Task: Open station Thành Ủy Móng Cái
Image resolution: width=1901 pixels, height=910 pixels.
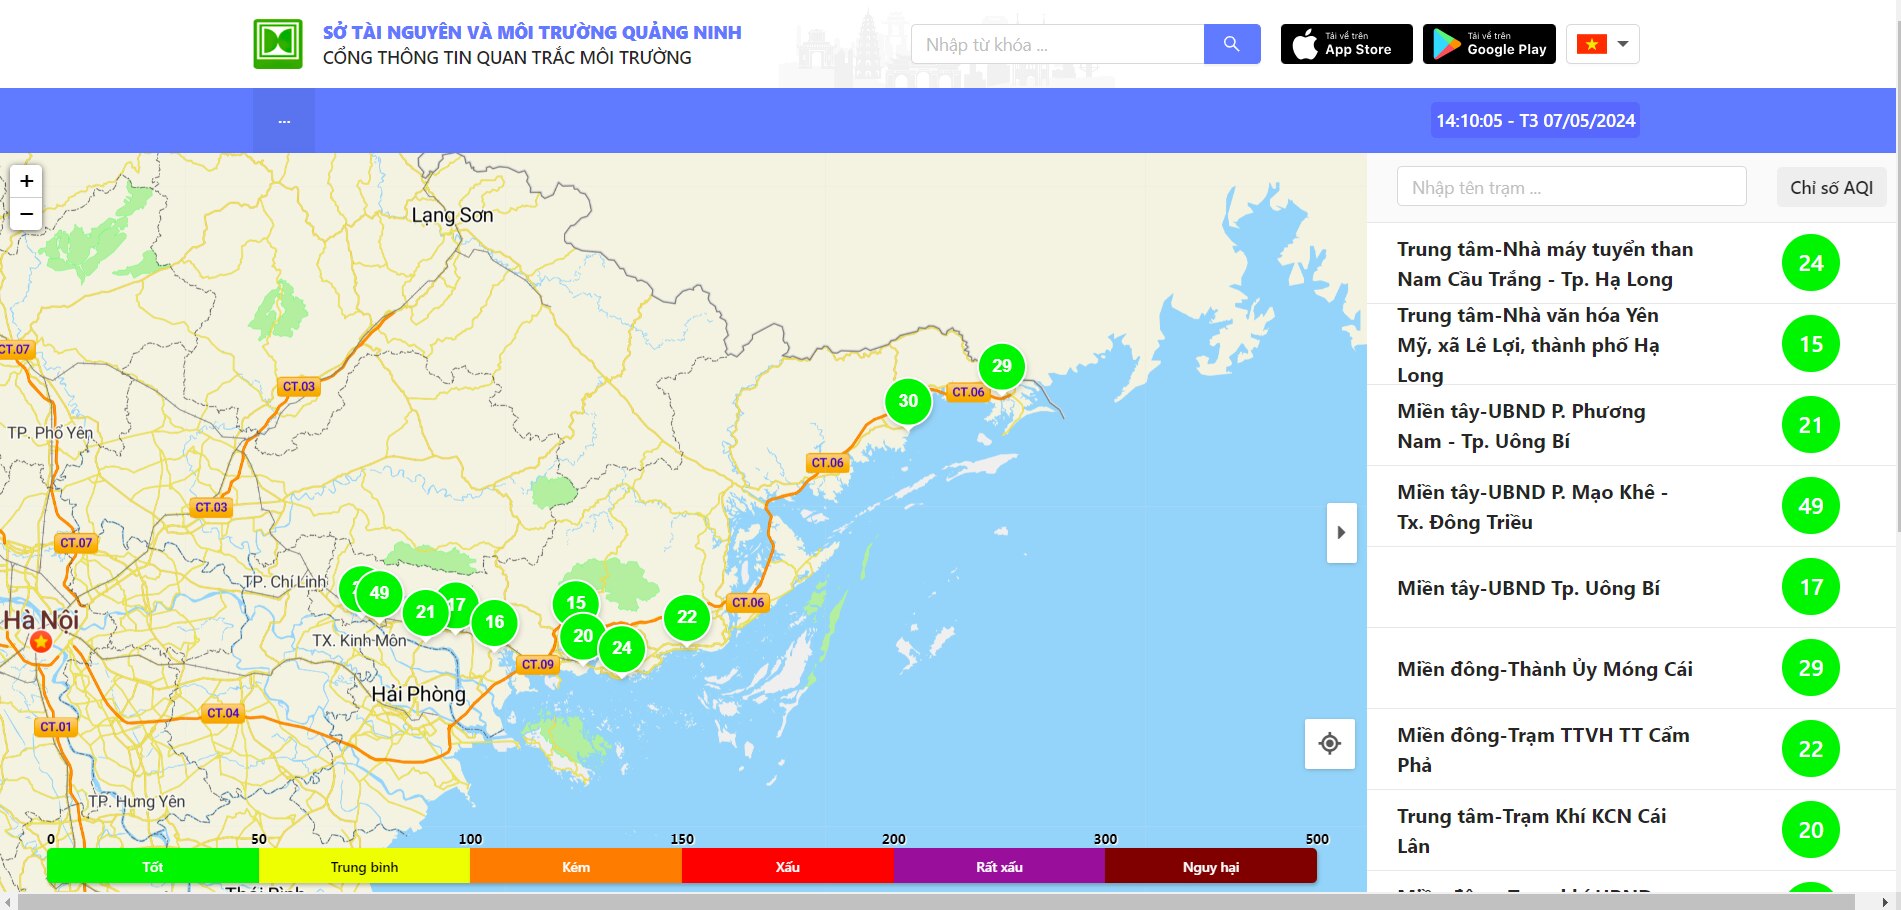Action: click(1545, 669)
